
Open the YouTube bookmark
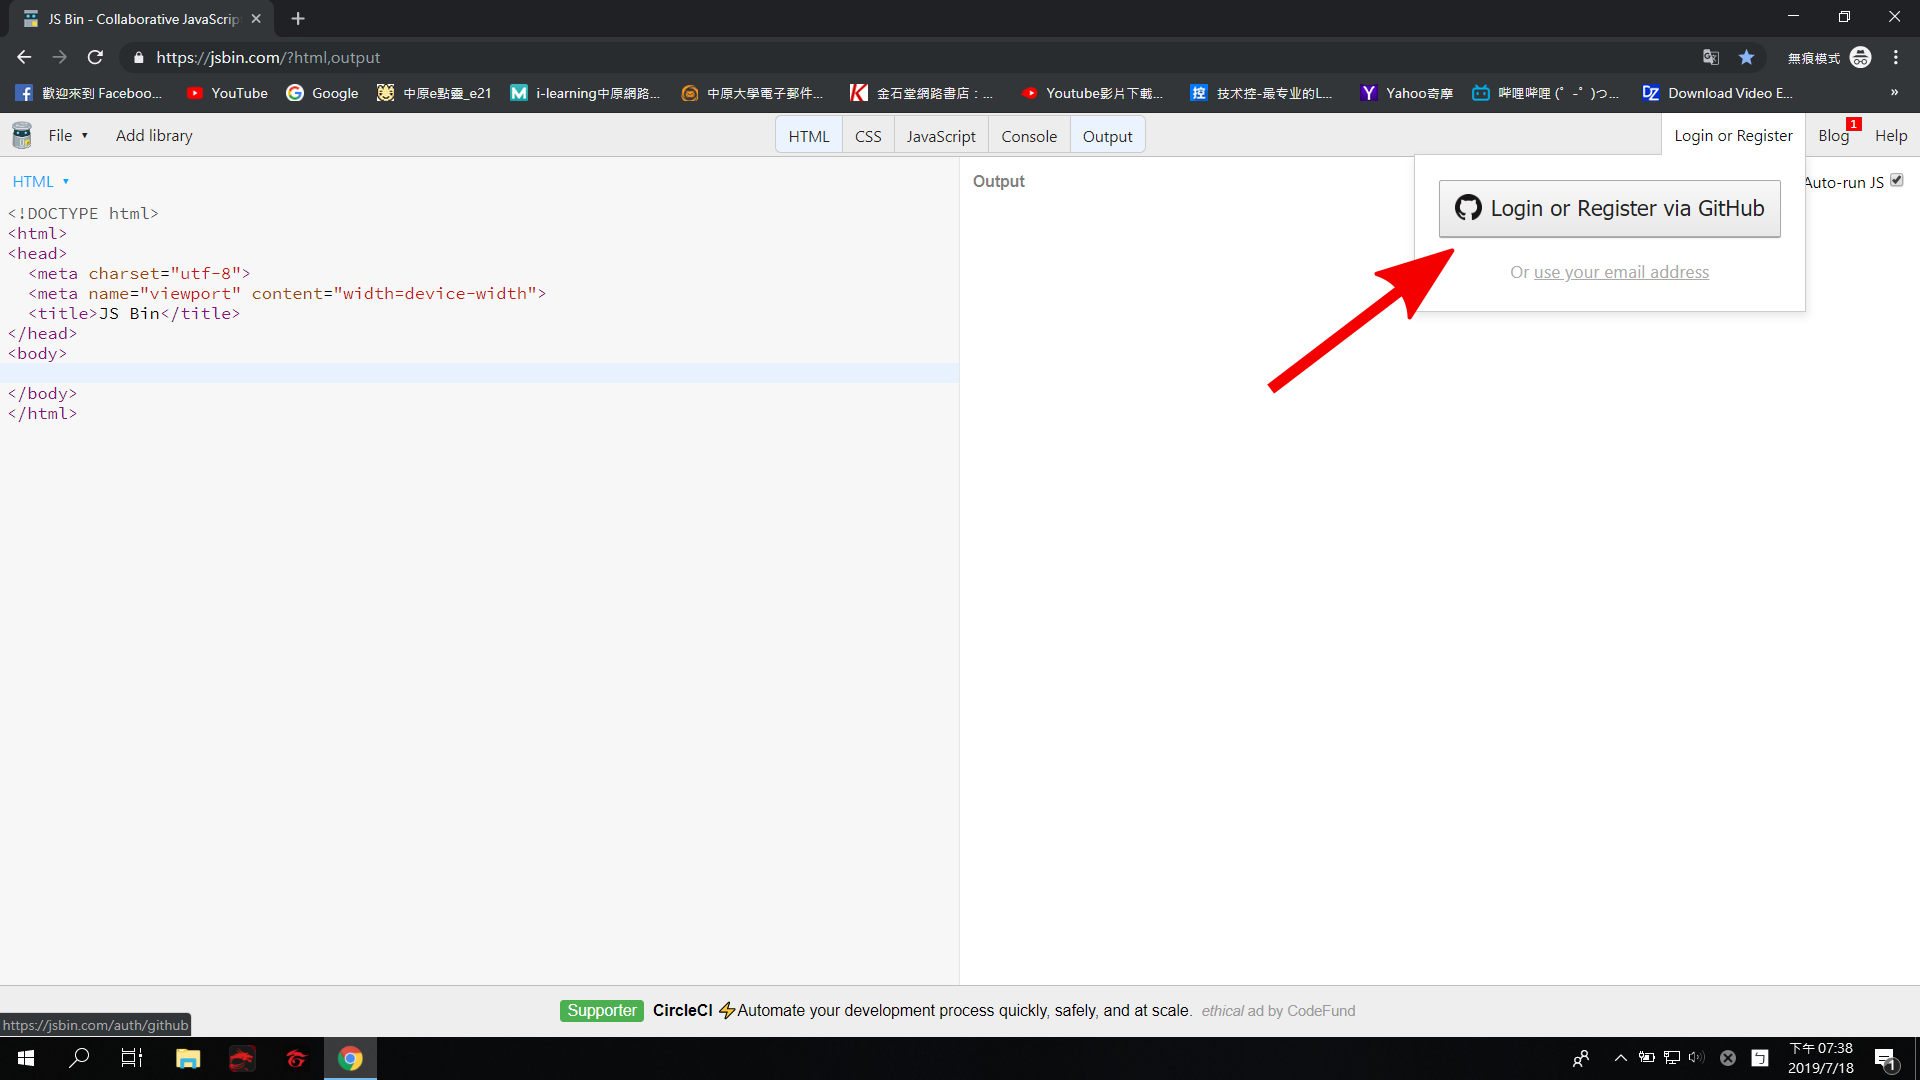pos(227,93)
